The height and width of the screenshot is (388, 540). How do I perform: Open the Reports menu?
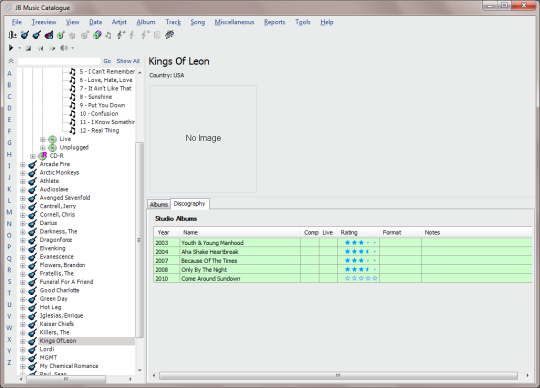(274, 22)
